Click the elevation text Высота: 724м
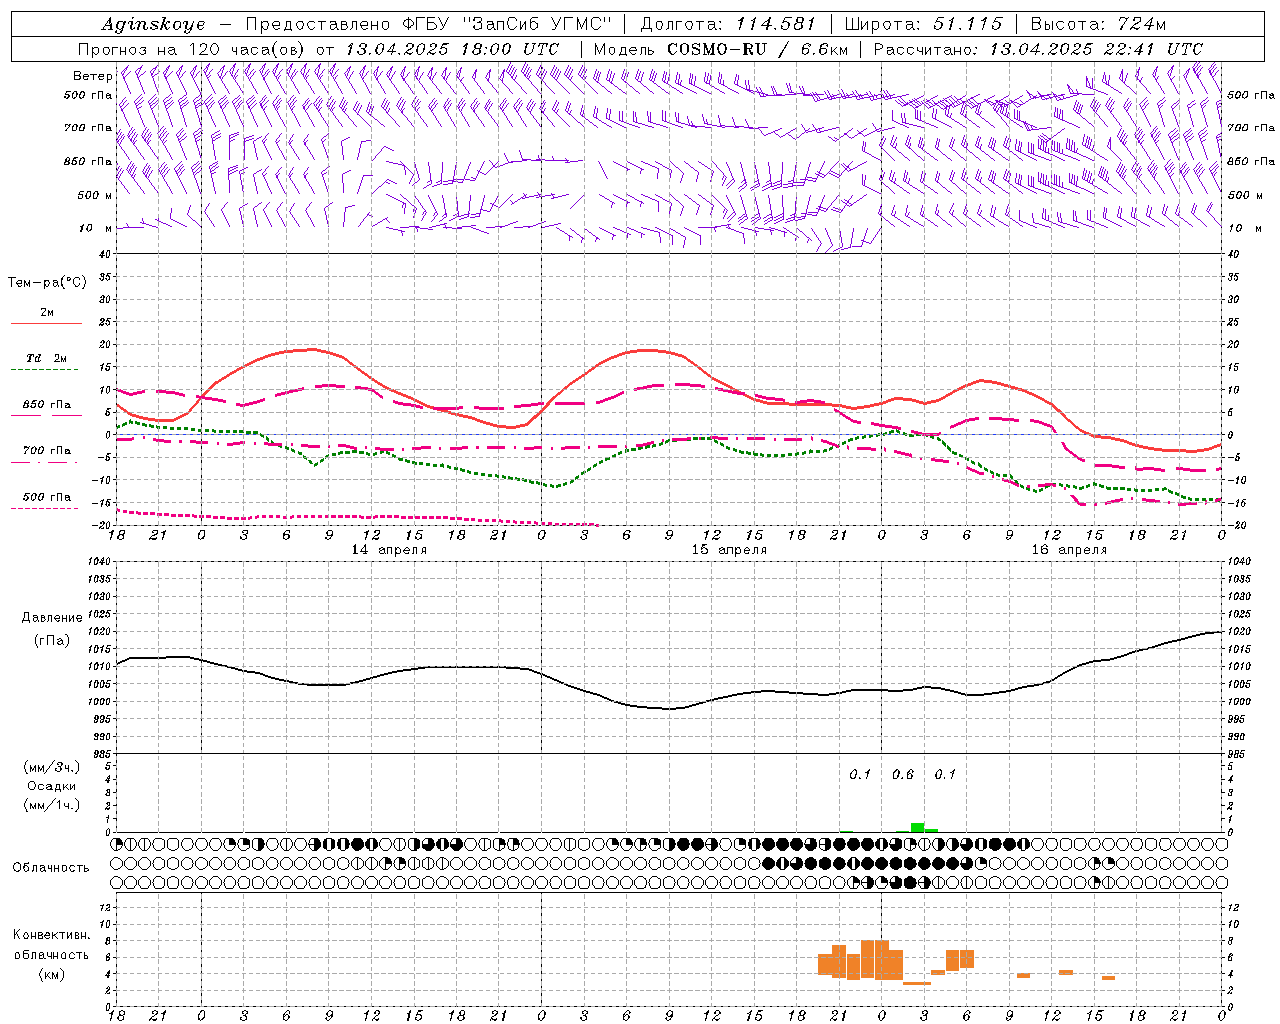Image resolution: width=1280 pixels, height=1024 pixels. pos(1098,24)
